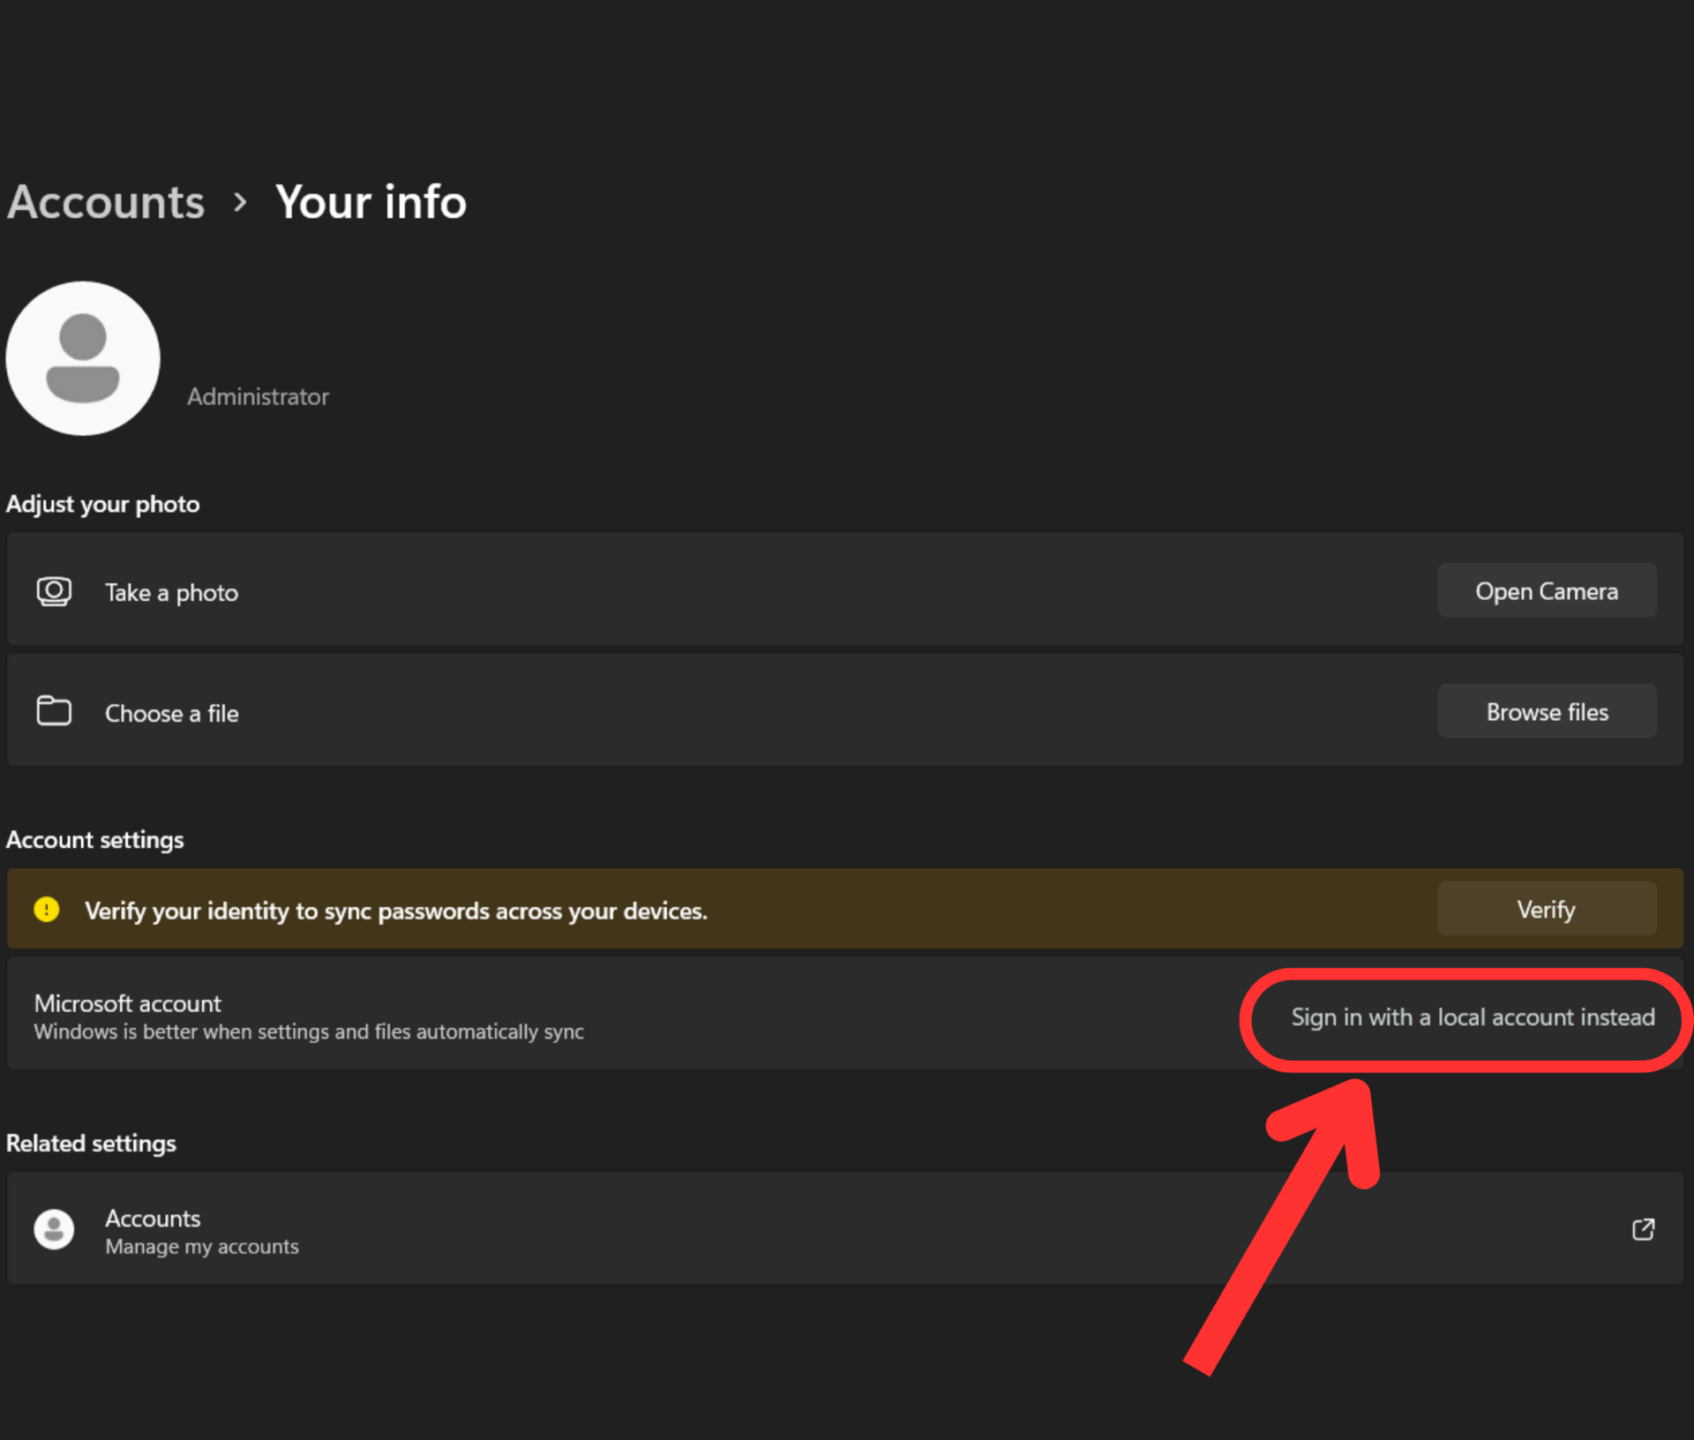Click the person icon next to Accounts under Related settings
The image size is (1694, 1440).
[x=54, y=1229]
